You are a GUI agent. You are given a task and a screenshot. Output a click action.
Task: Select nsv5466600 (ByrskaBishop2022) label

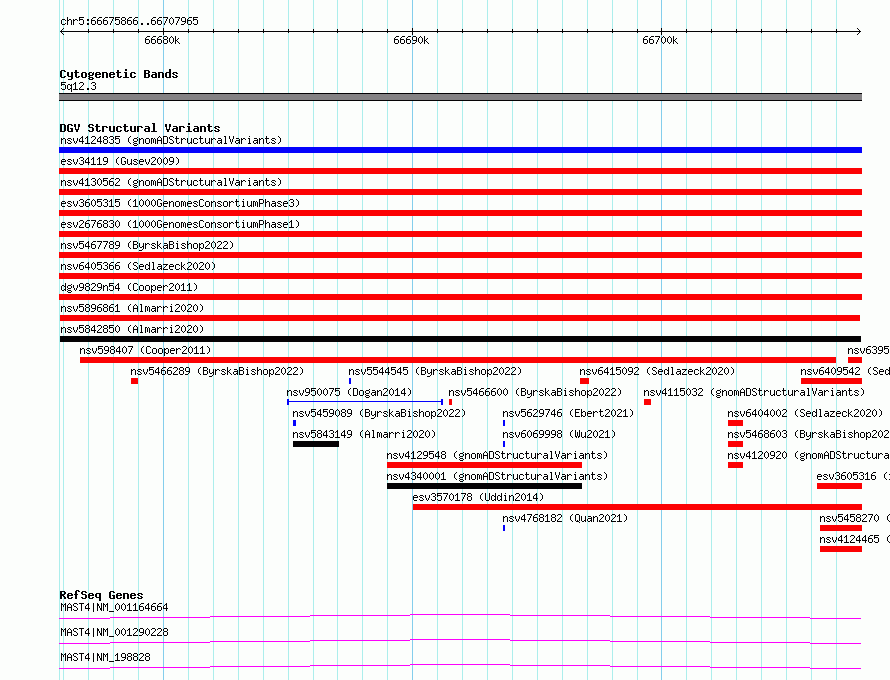click(x=535, y=392)
